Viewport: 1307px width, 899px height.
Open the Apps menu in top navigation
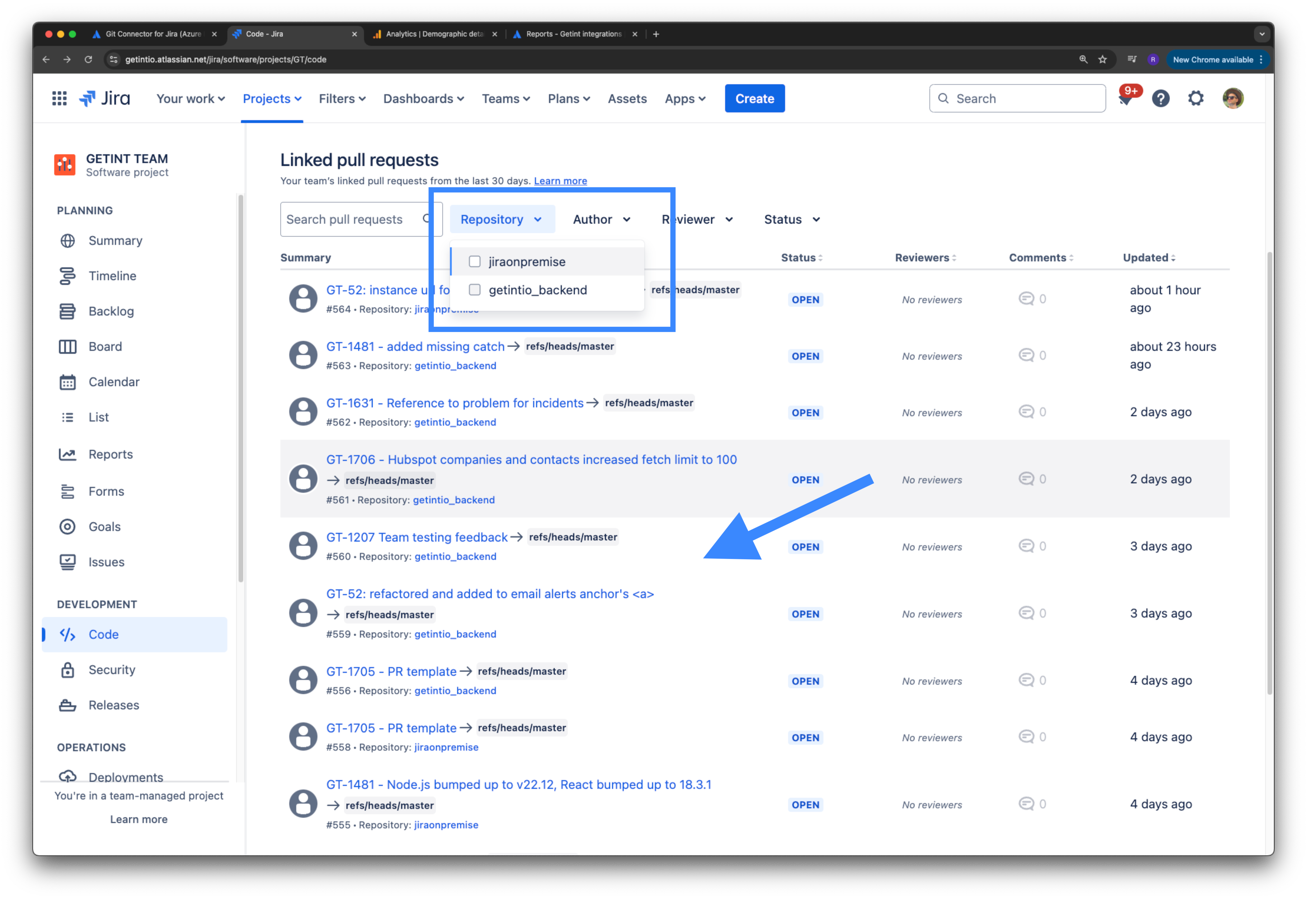coord(685,98)
